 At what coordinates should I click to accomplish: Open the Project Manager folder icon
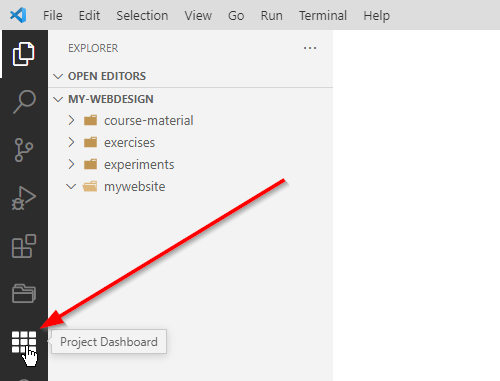[x=24, y=293]
